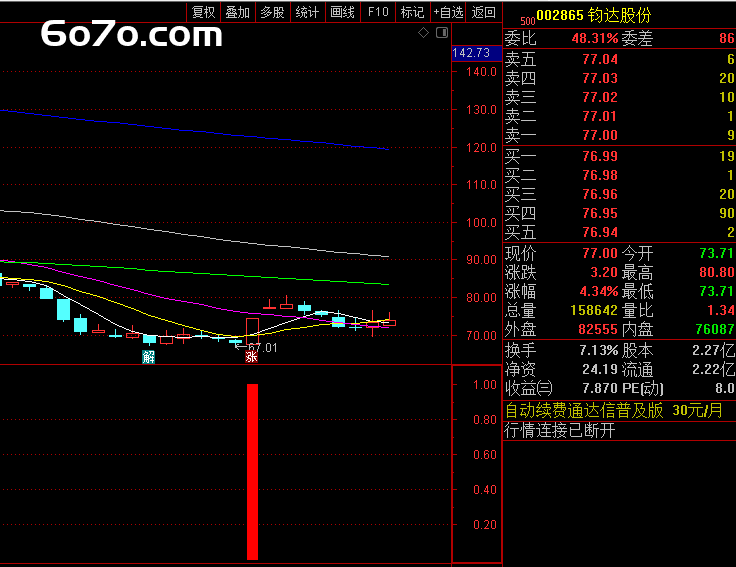Viewport: 736px width, 567px height.
Task: Click the 67.01 low price annotation
Action: (x=262, y=348)
